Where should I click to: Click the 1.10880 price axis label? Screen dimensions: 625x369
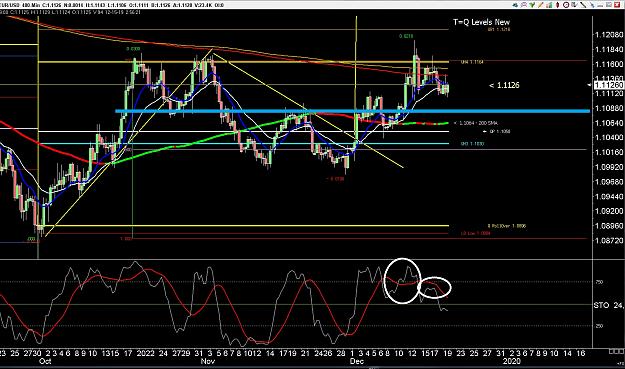609,108
